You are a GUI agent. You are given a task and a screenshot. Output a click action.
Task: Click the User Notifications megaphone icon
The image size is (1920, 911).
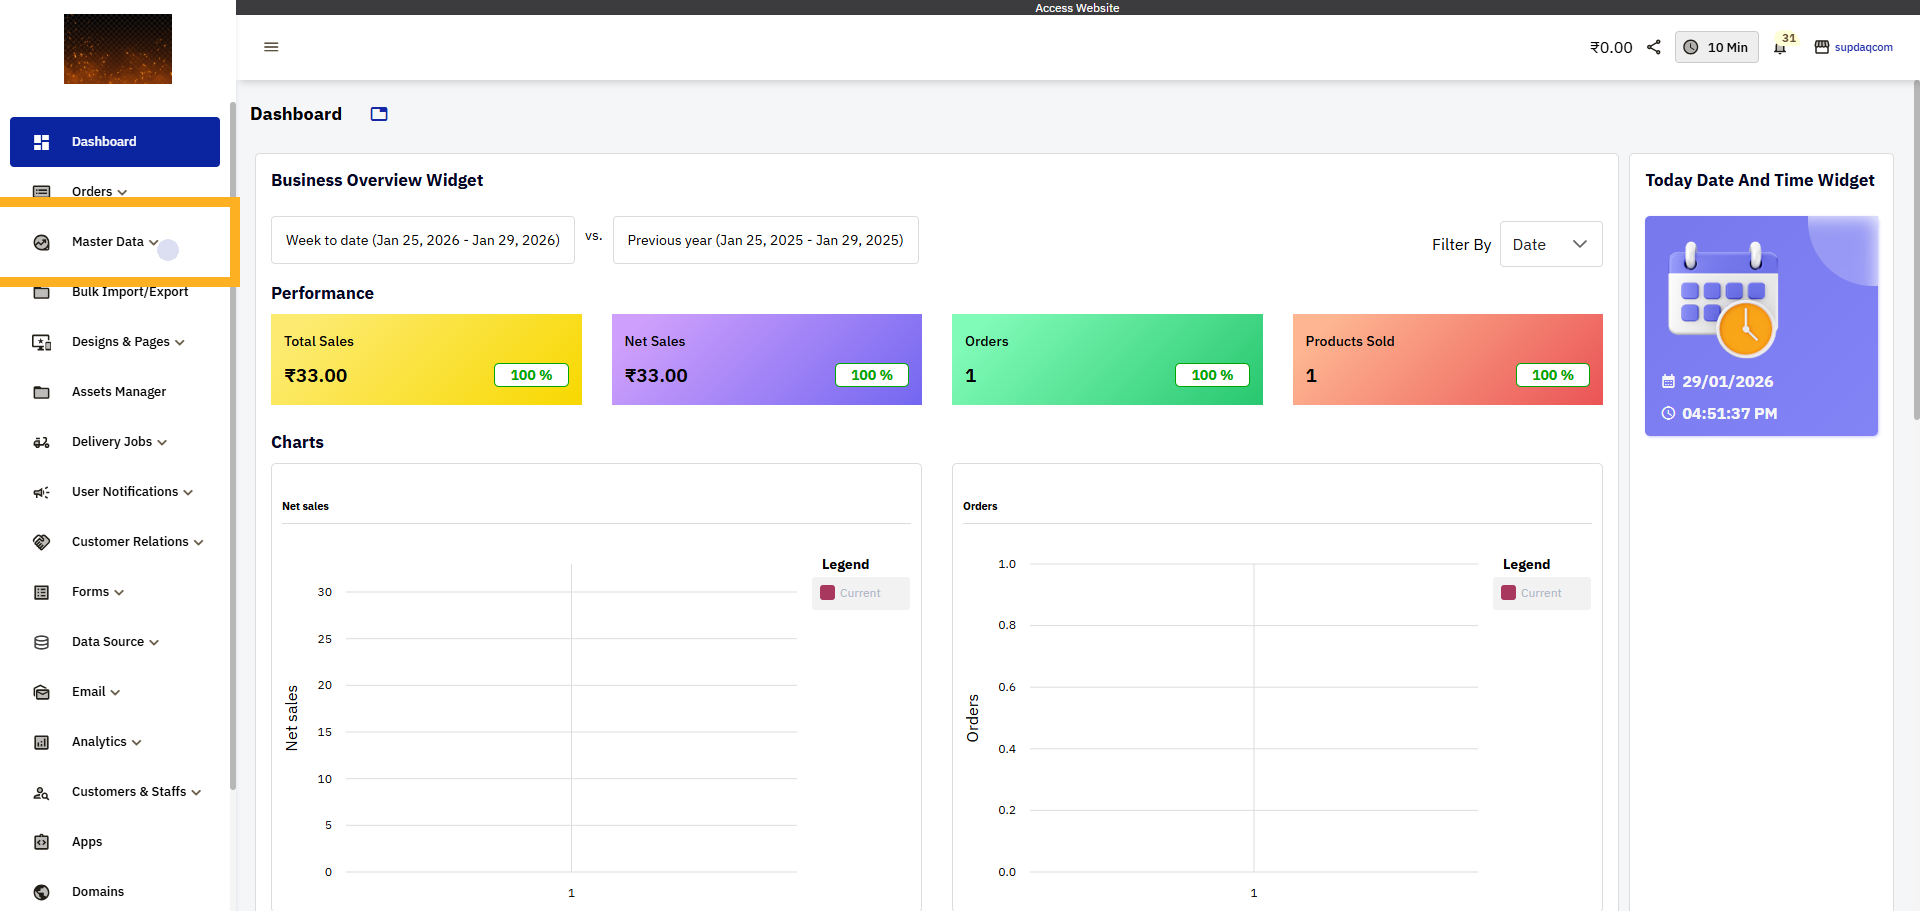41,491
